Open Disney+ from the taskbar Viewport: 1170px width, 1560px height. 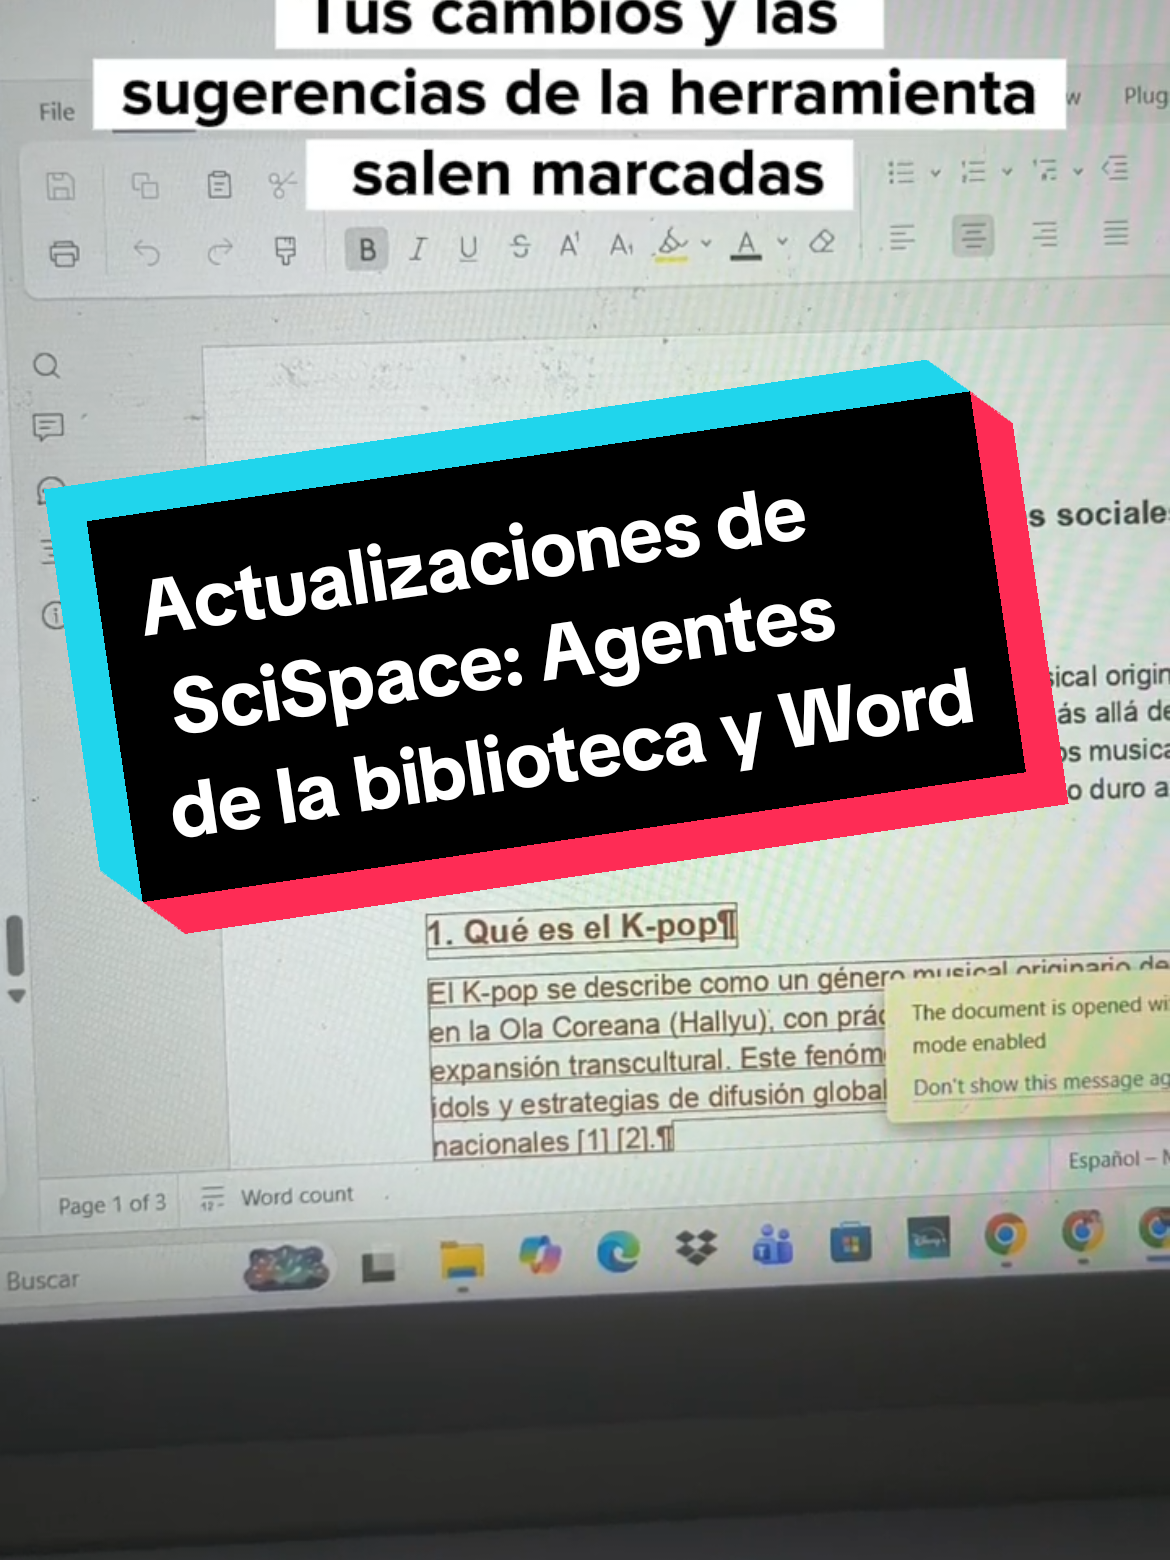click(x=929, y=1239)
